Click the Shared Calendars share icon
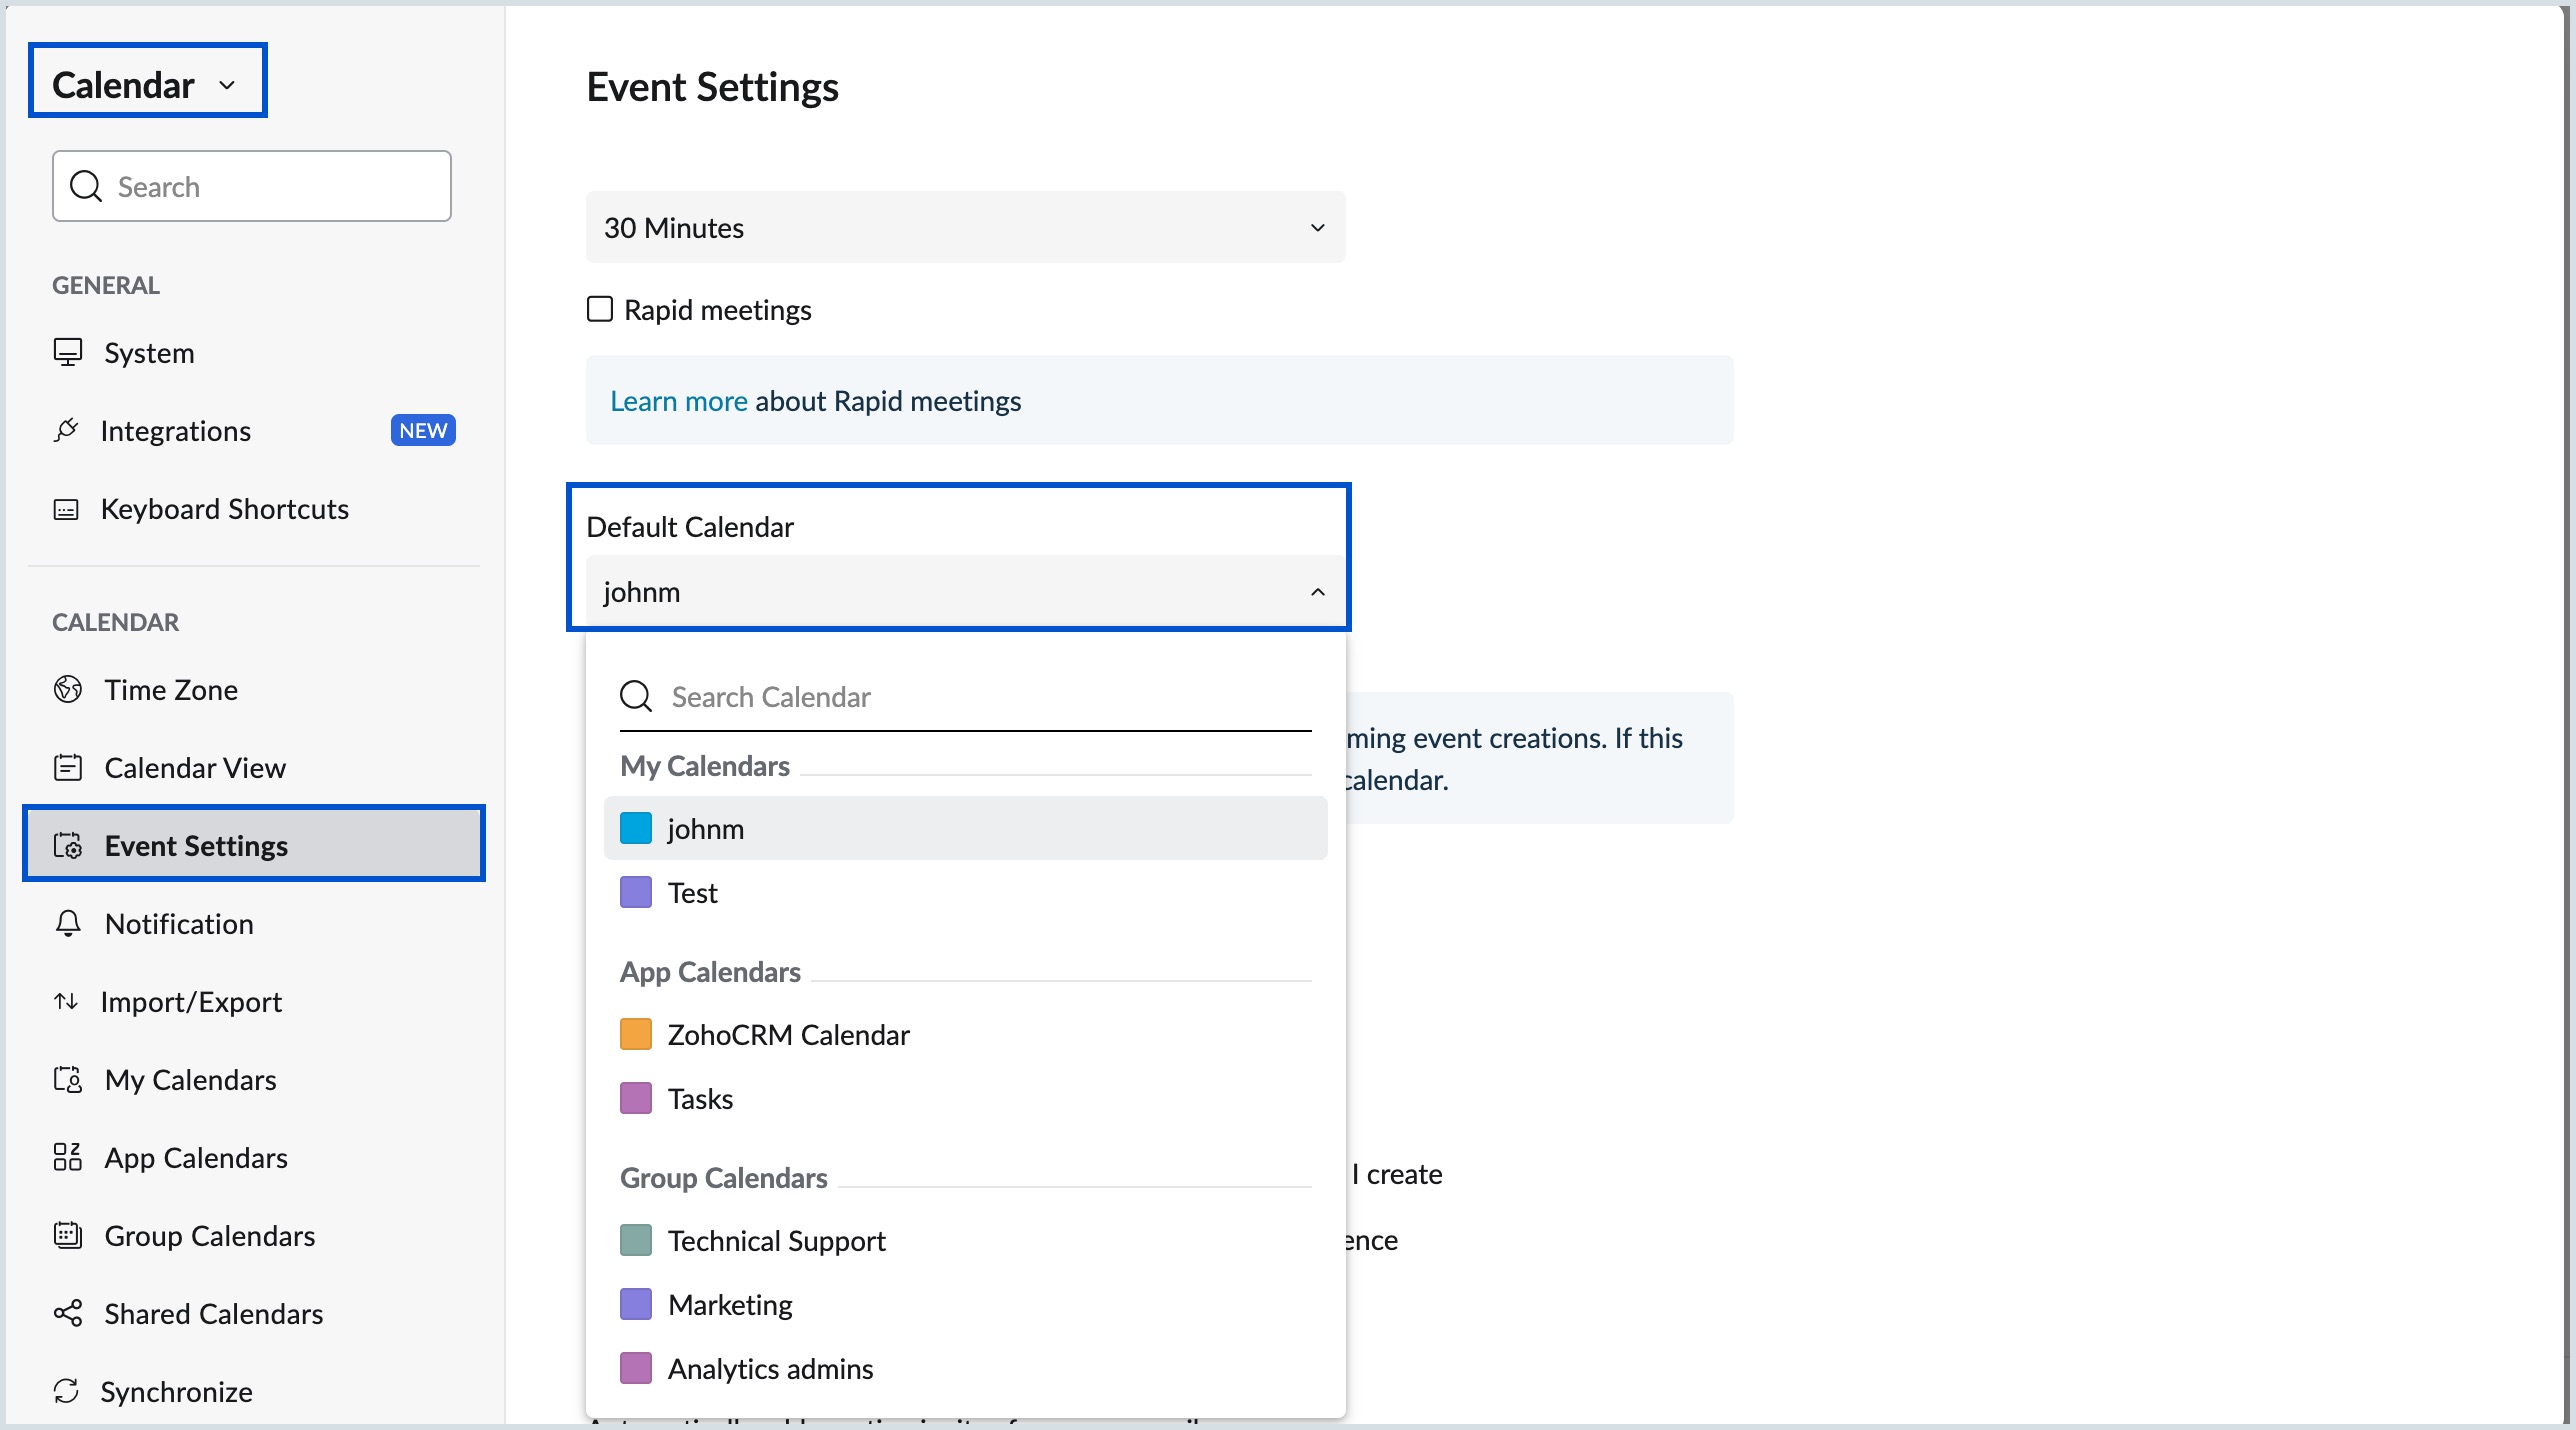2576x1430 pixels. pyautogui.click(x=66, y=1313)
